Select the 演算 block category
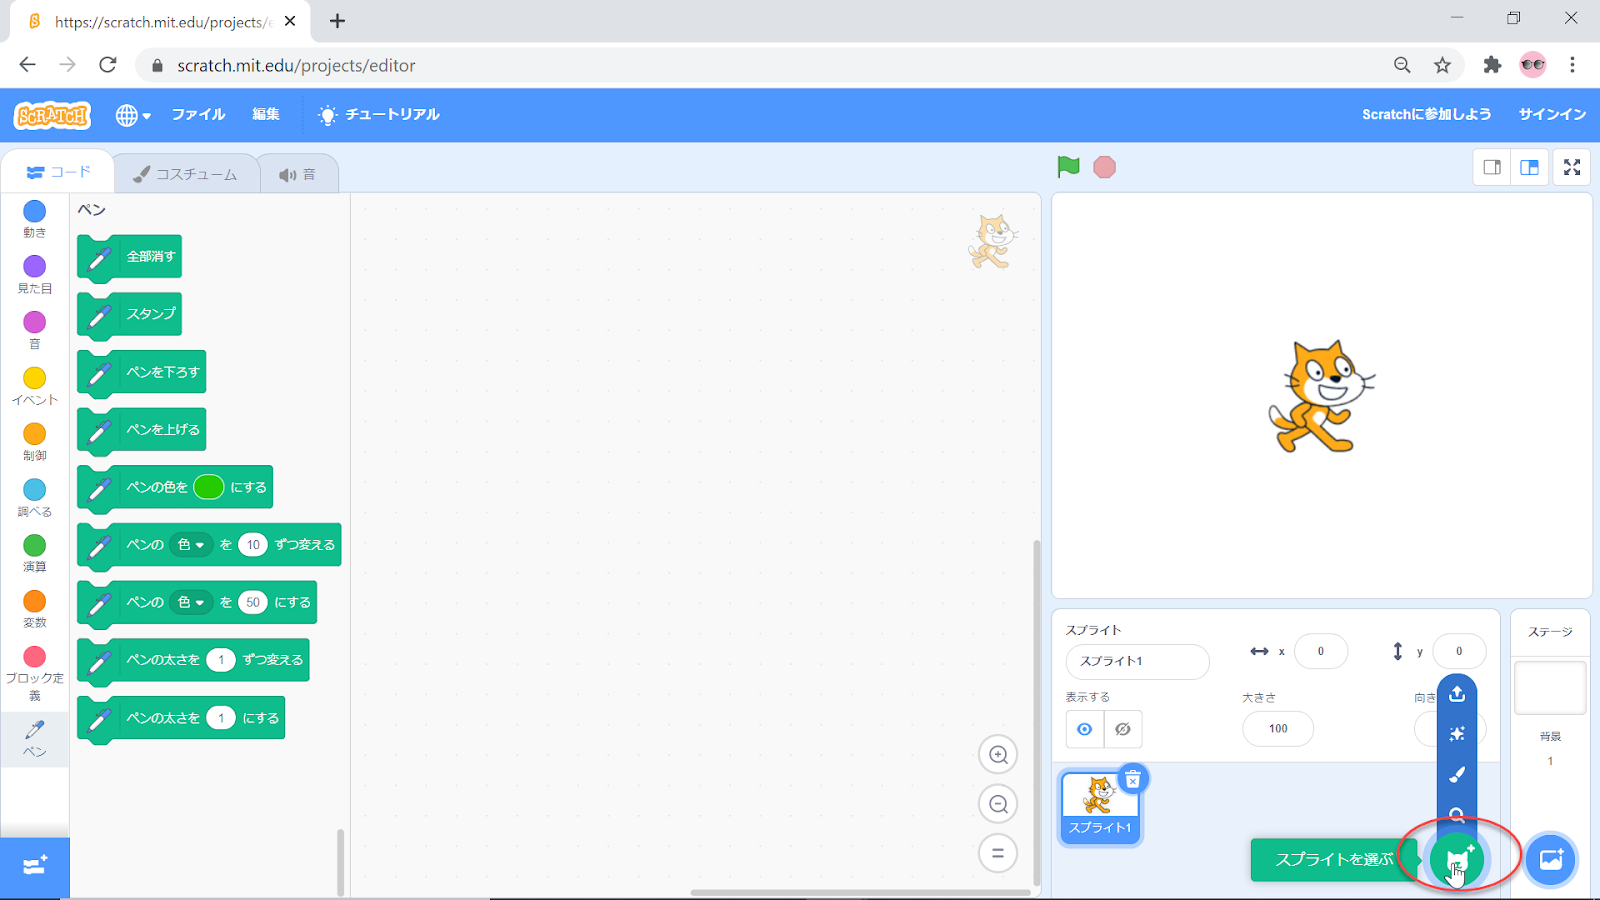This screenshot has width=1600, height=900. (x=35, y=553)
